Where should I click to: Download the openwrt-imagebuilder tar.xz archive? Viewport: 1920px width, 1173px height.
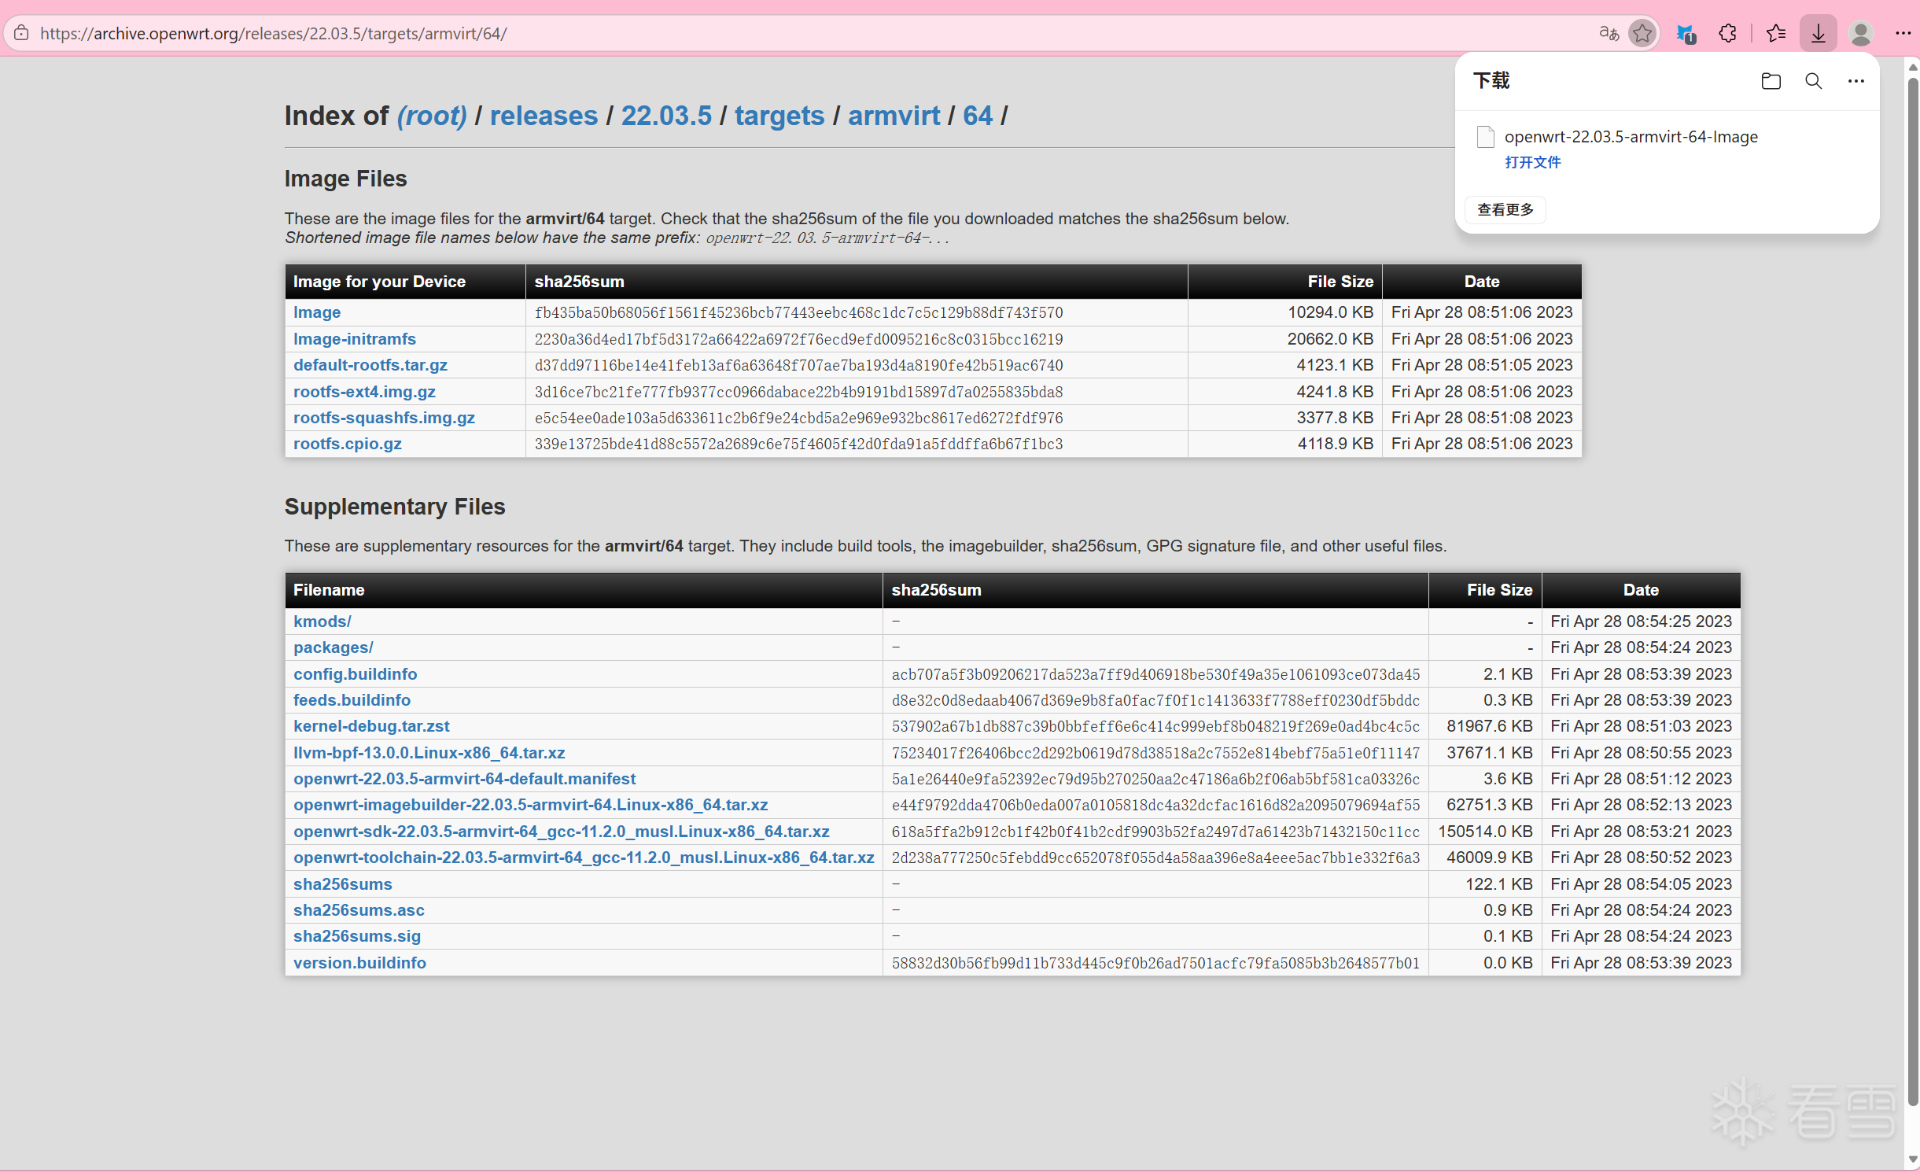point(530,805)
